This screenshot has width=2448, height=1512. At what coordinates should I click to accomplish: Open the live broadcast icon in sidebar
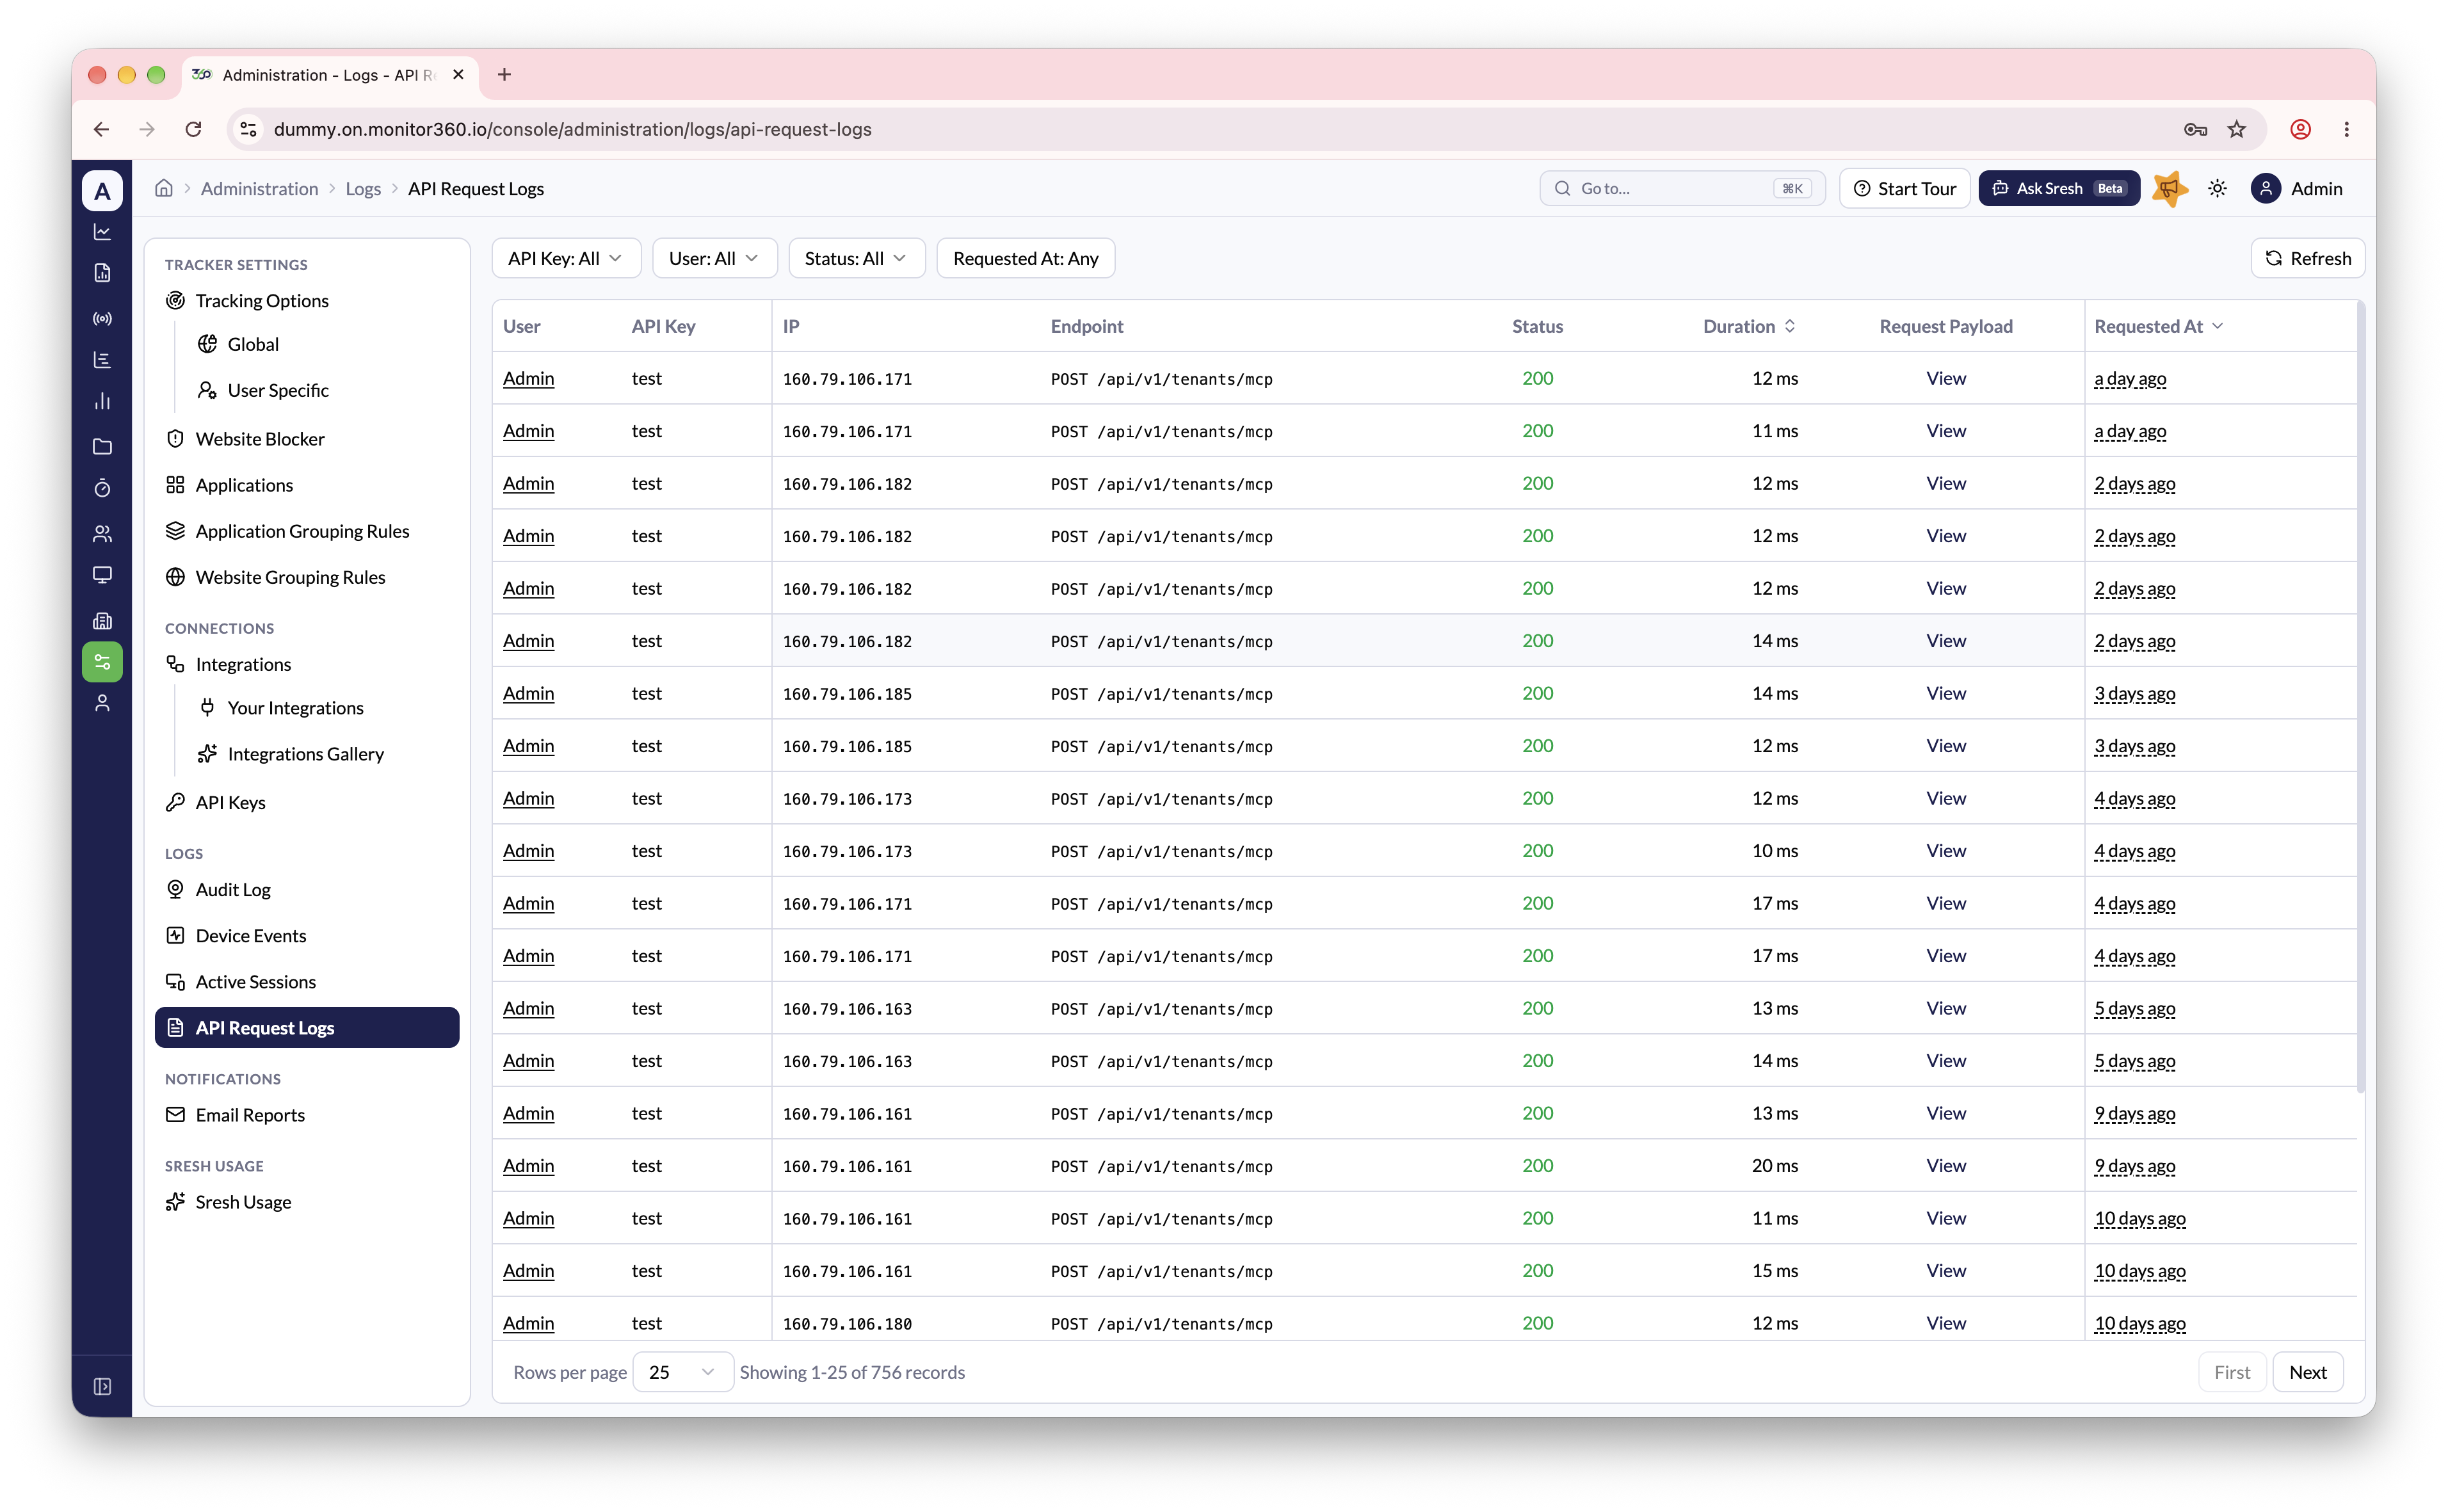click(x=102, y=319)
